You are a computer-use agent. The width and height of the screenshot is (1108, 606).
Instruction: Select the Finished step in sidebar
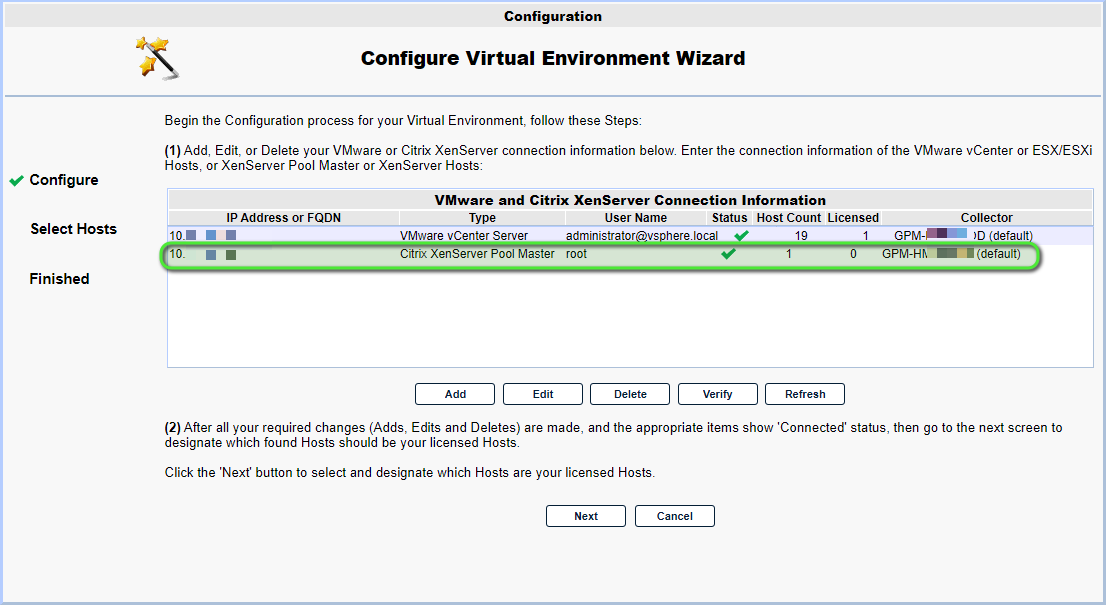(x=59, y=279)
